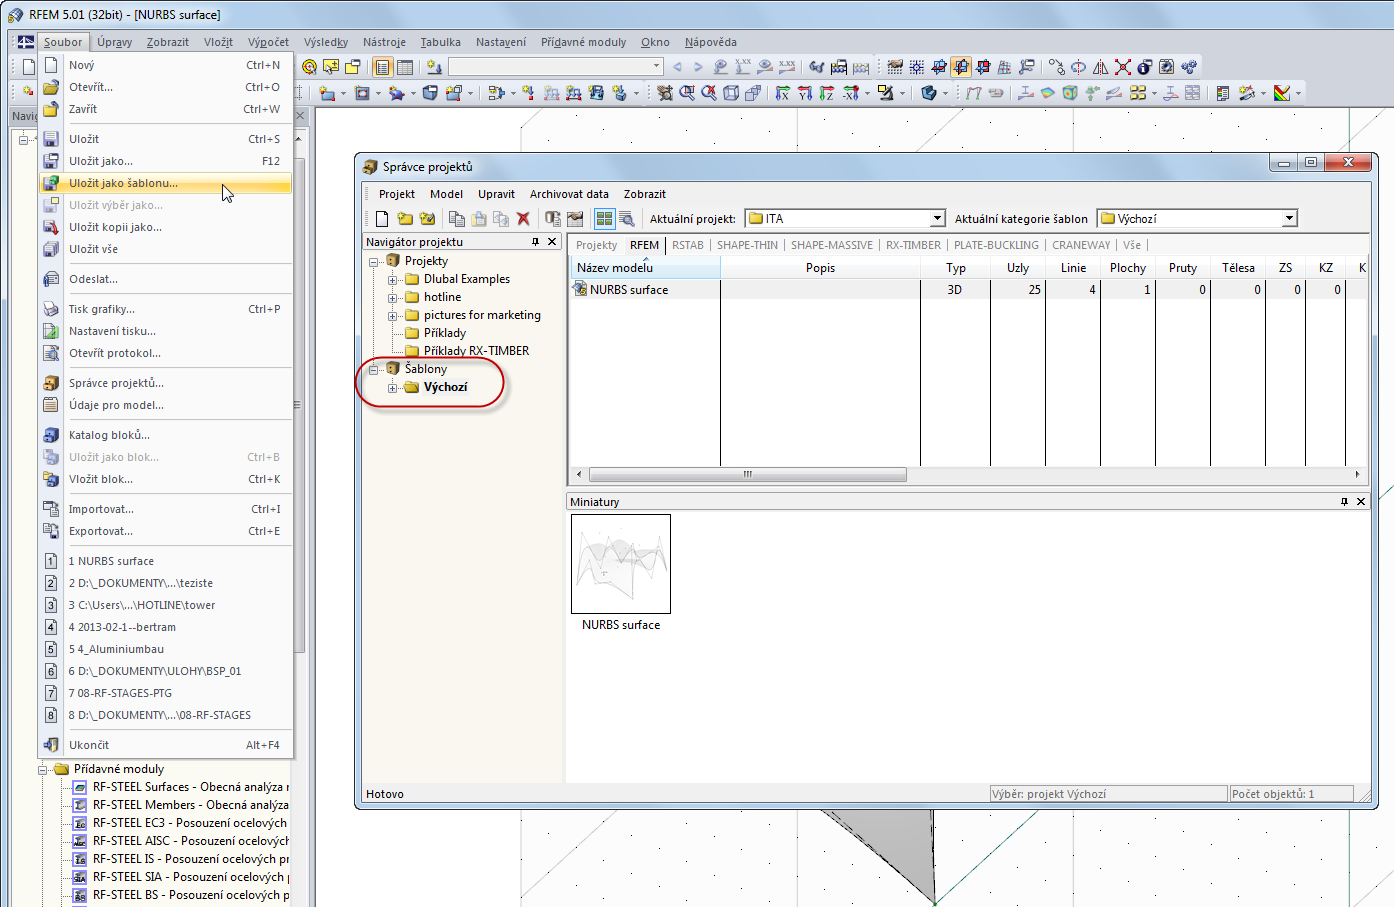Viewport: 1394px width, 907px height.
Task: Expand the hotline folder node
Action: tap(392, 298)
